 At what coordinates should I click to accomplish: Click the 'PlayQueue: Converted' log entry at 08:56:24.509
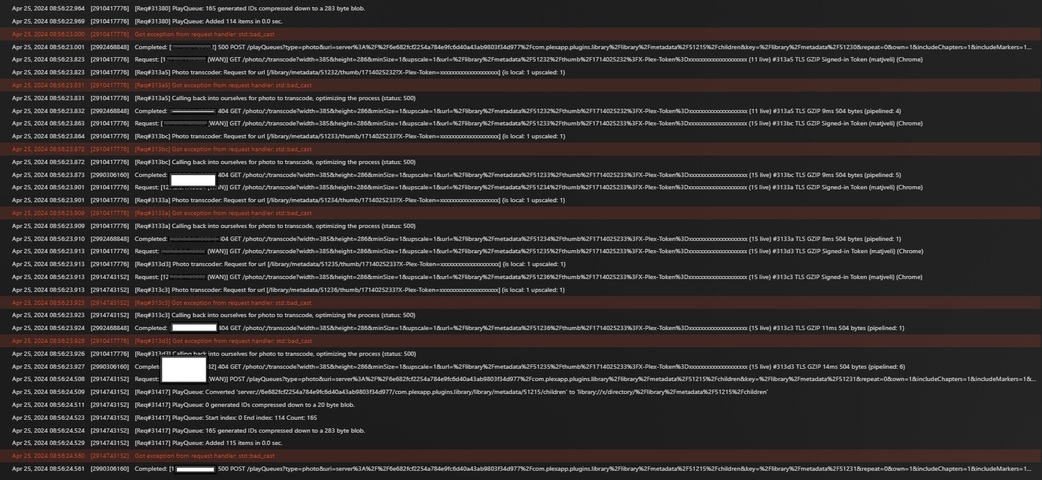tap(521, 392)
